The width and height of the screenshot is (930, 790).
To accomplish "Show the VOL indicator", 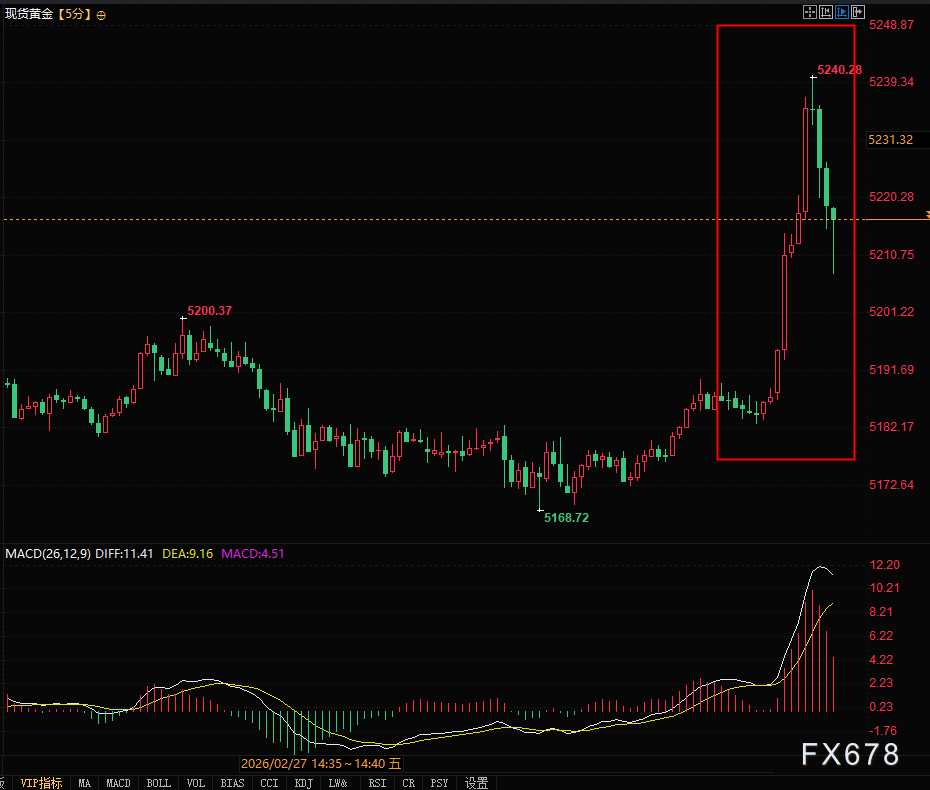I will [196, 782].
